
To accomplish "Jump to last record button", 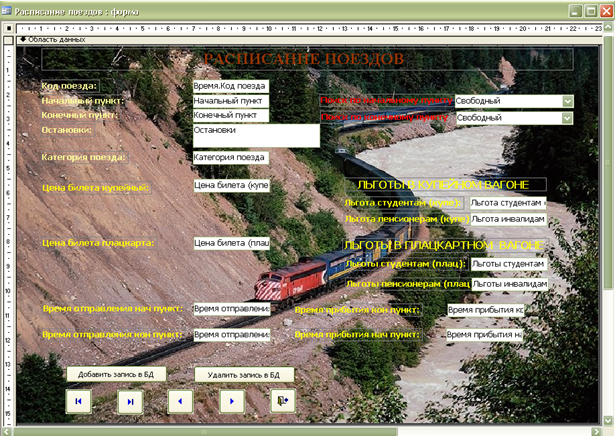I will [130, 401].
